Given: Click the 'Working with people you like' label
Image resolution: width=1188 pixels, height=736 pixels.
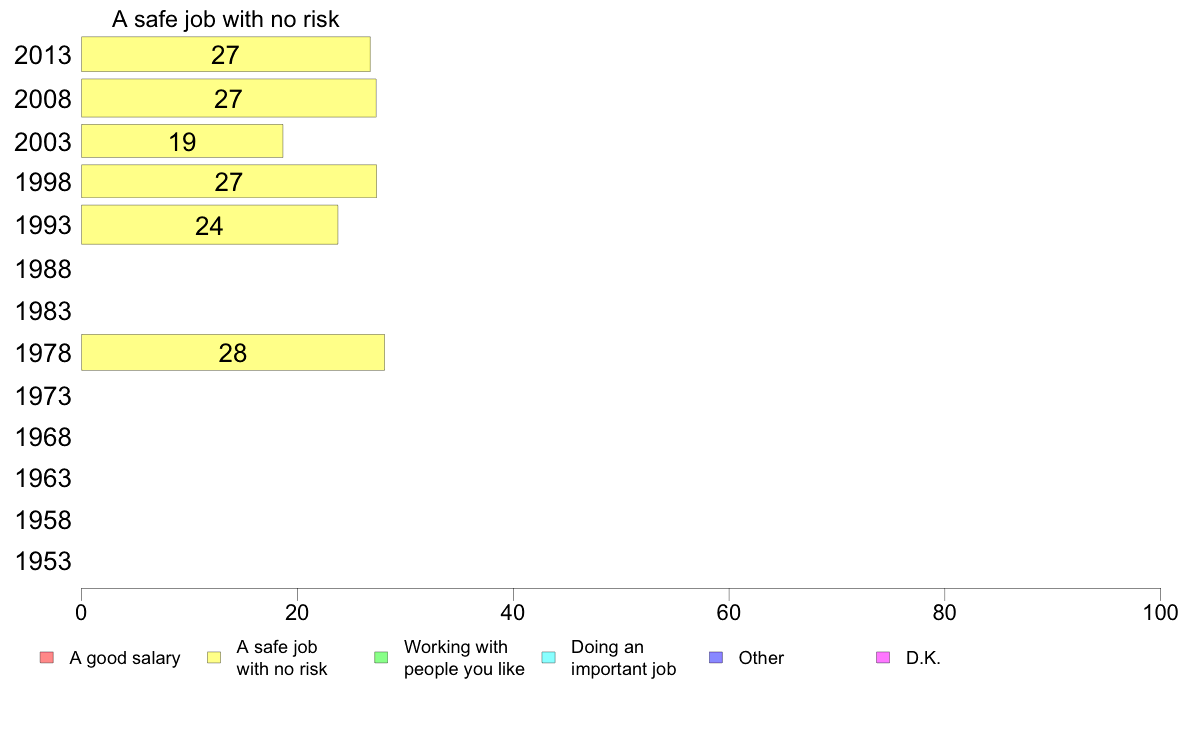Looking at the screenshot, I should 464,658.
